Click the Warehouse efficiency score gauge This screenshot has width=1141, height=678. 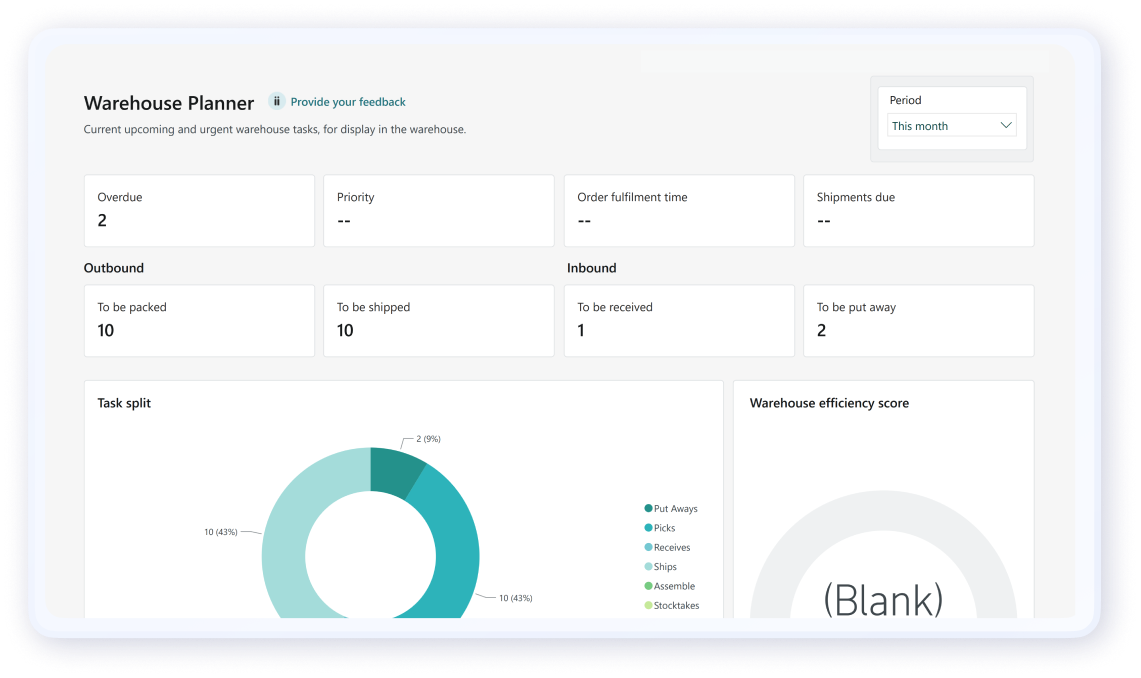pos(883,560)
